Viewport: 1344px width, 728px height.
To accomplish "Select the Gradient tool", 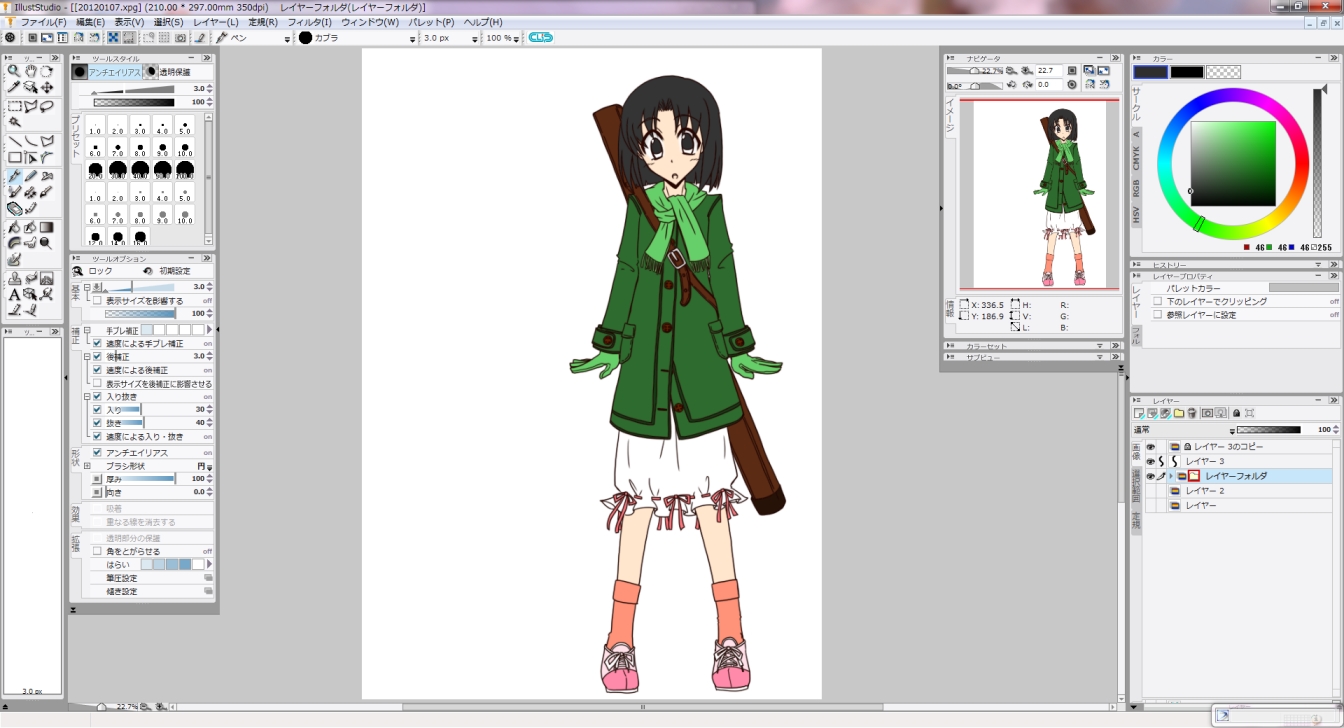I will coord(46,227).
